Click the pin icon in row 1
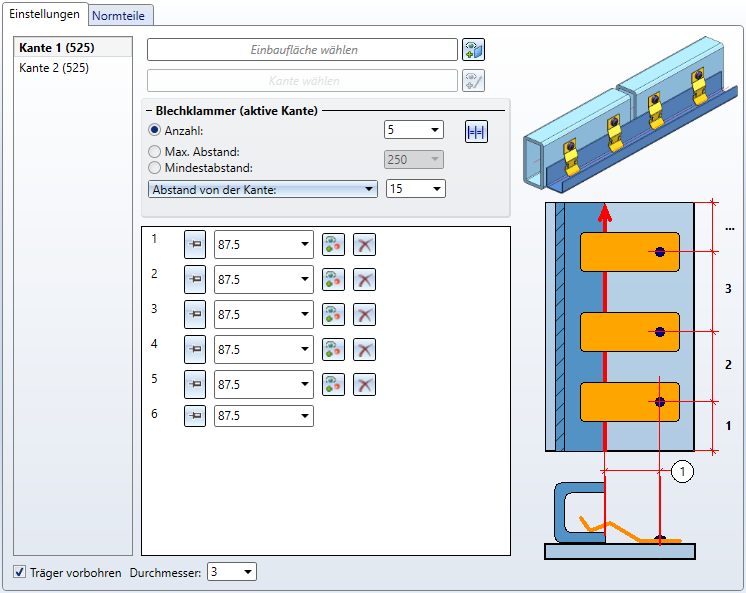The height and width of the screenshot is (593, 746). click(x=195, y=245)
